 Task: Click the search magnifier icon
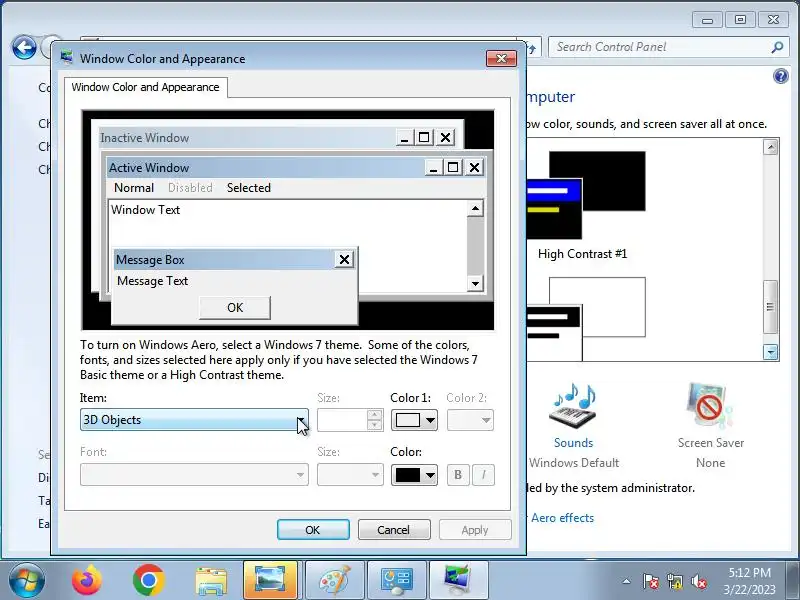[x=777, y=47]
